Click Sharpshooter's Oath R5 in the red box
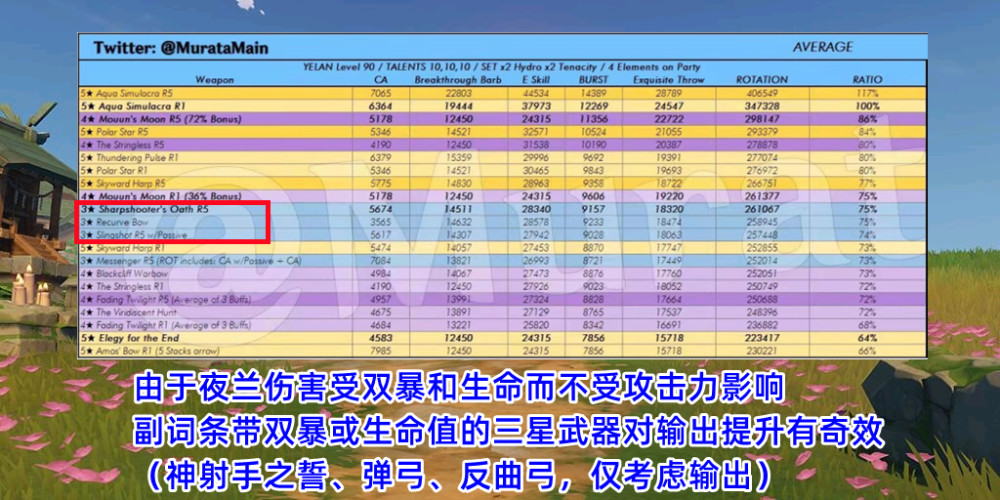Screen dimensions: 1000x500 (x=144, y=210)
